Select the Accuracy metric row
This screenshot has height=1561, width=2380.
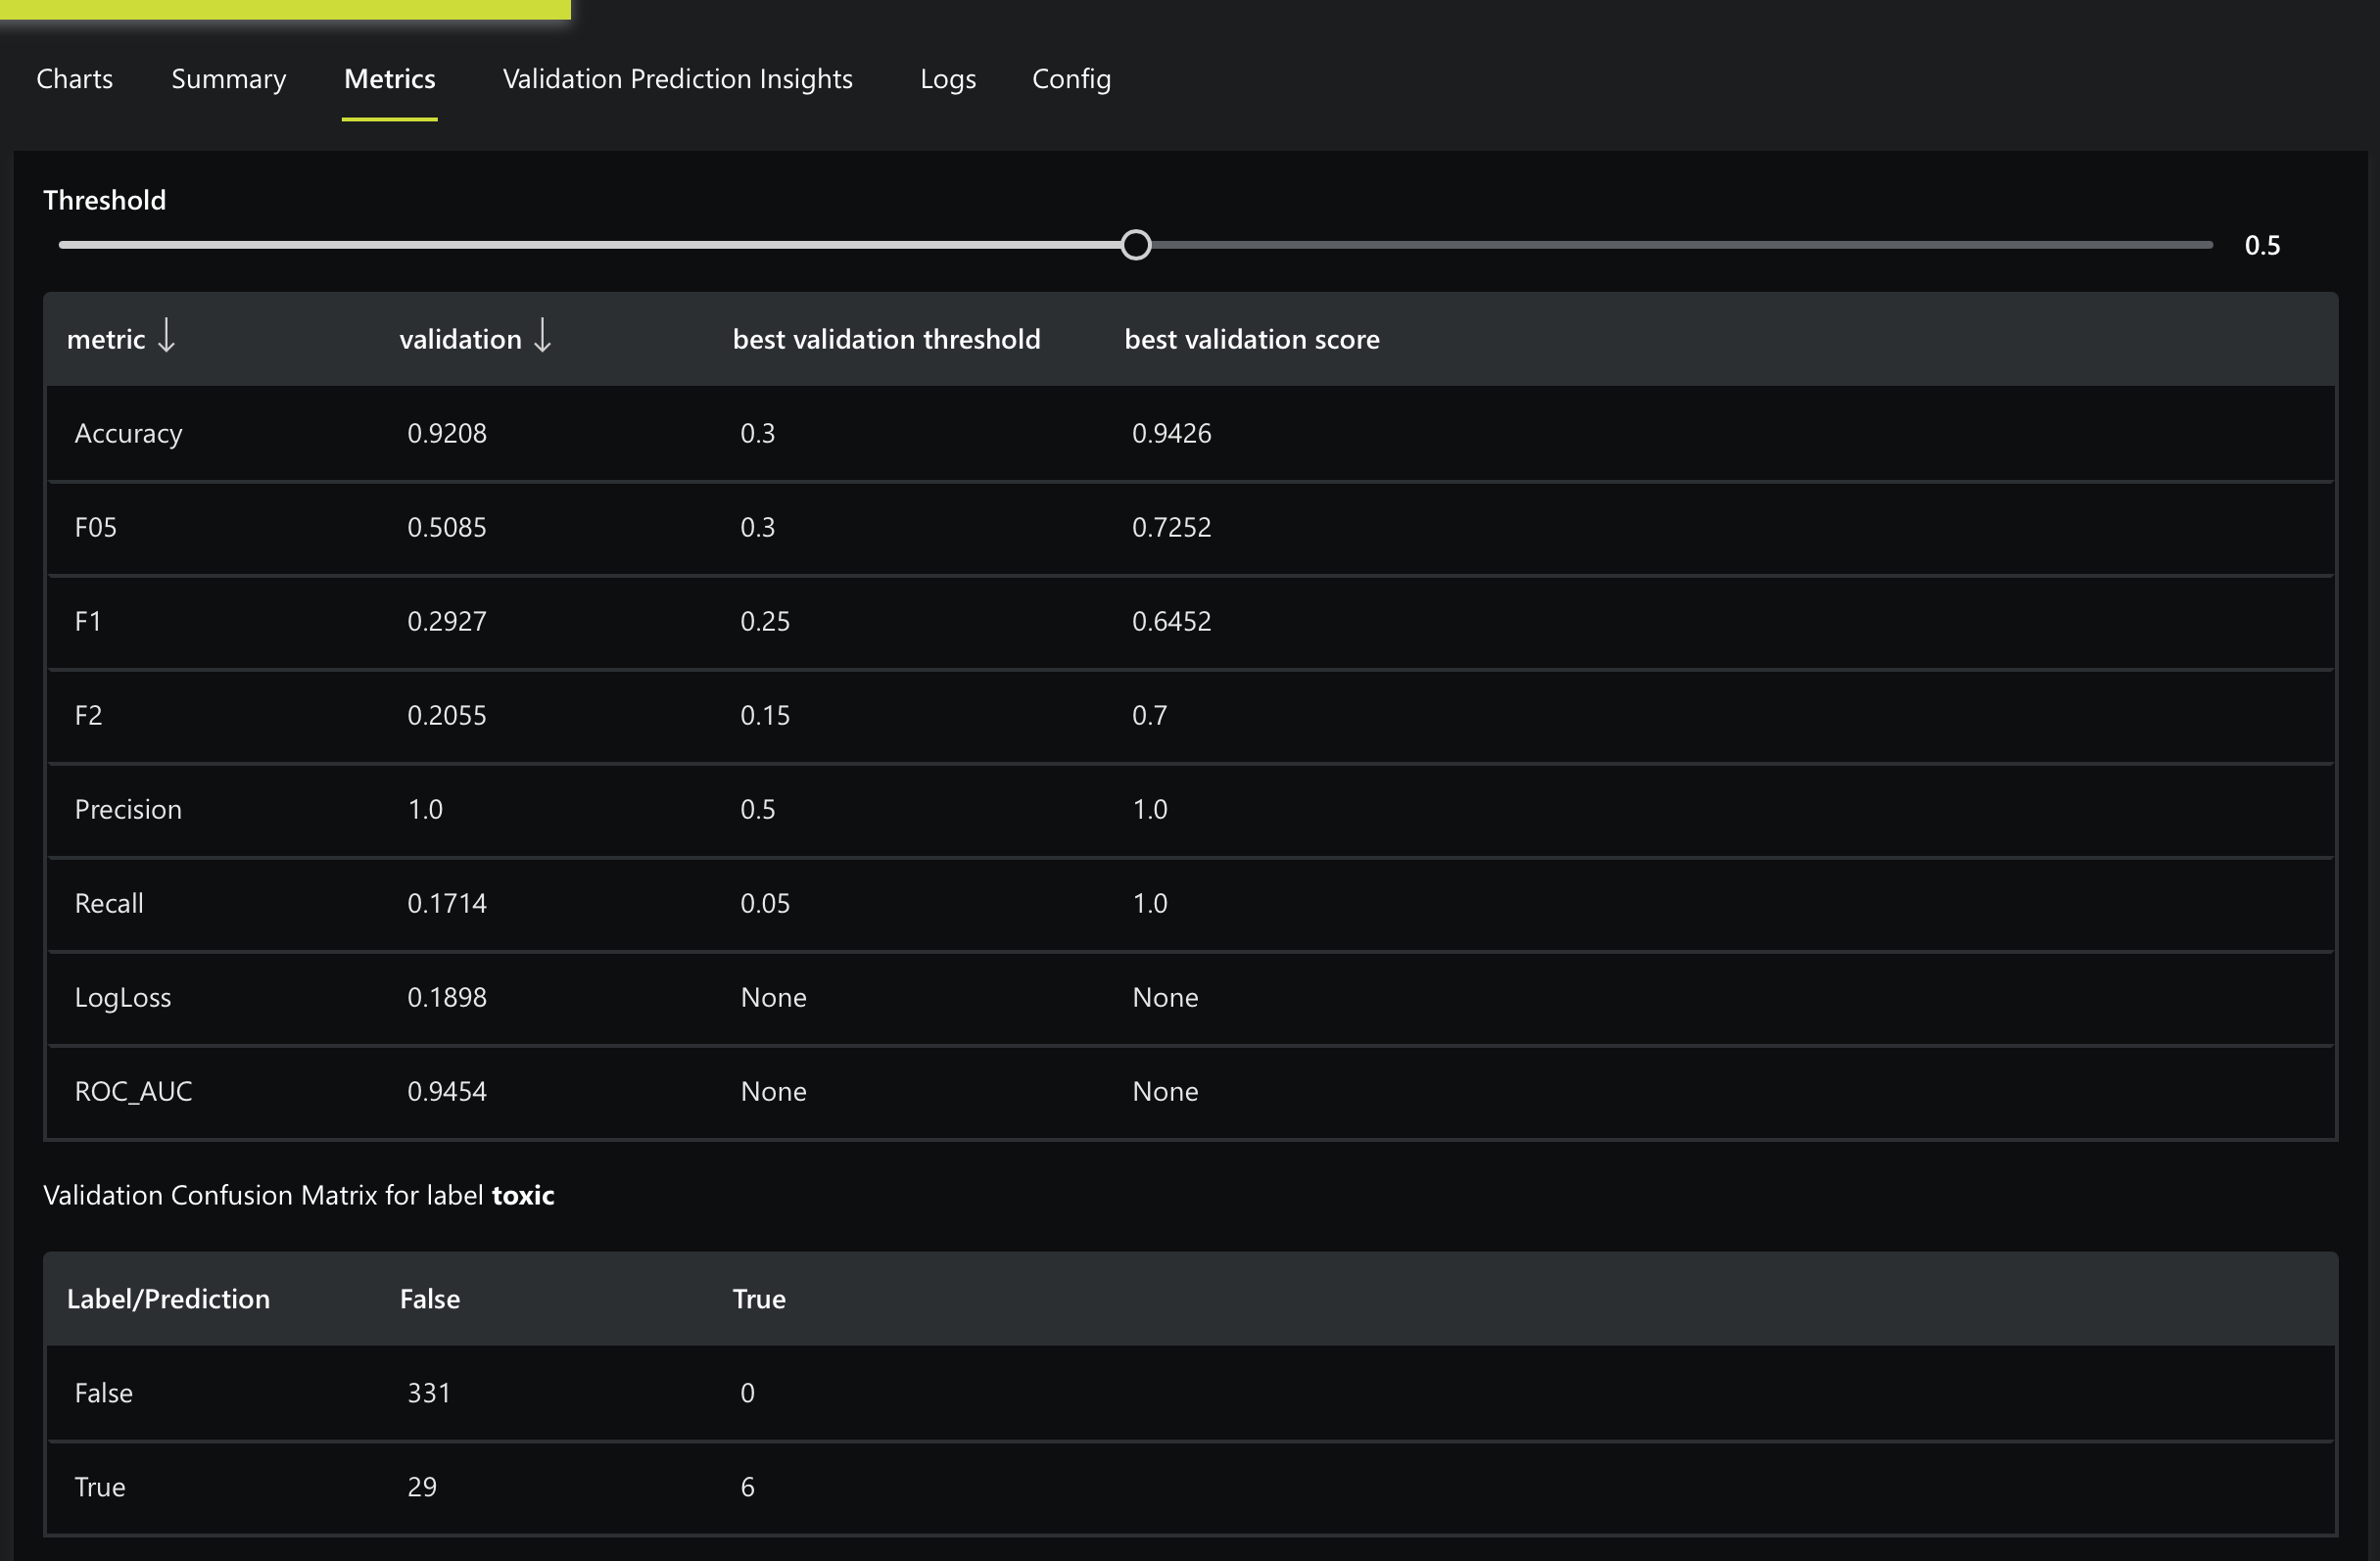tap(128, 433)
